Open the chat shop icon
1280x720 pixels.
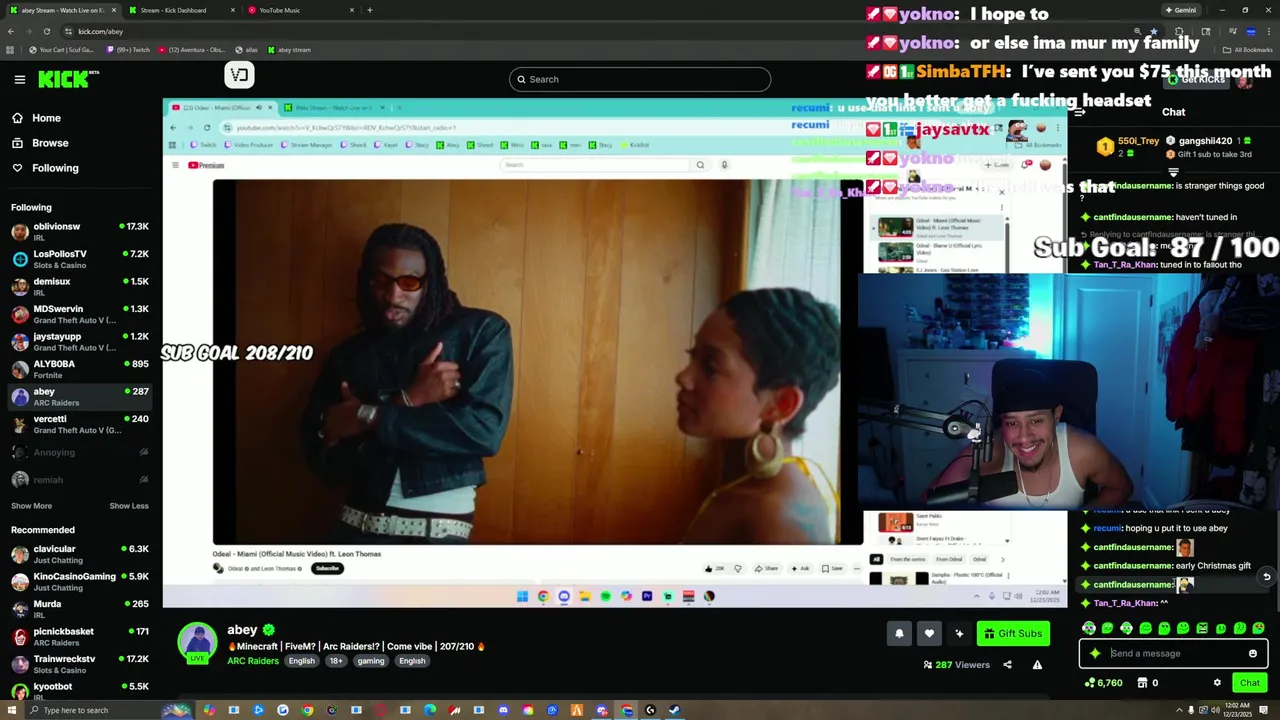pyautogui.click(x=1143, y=683)
